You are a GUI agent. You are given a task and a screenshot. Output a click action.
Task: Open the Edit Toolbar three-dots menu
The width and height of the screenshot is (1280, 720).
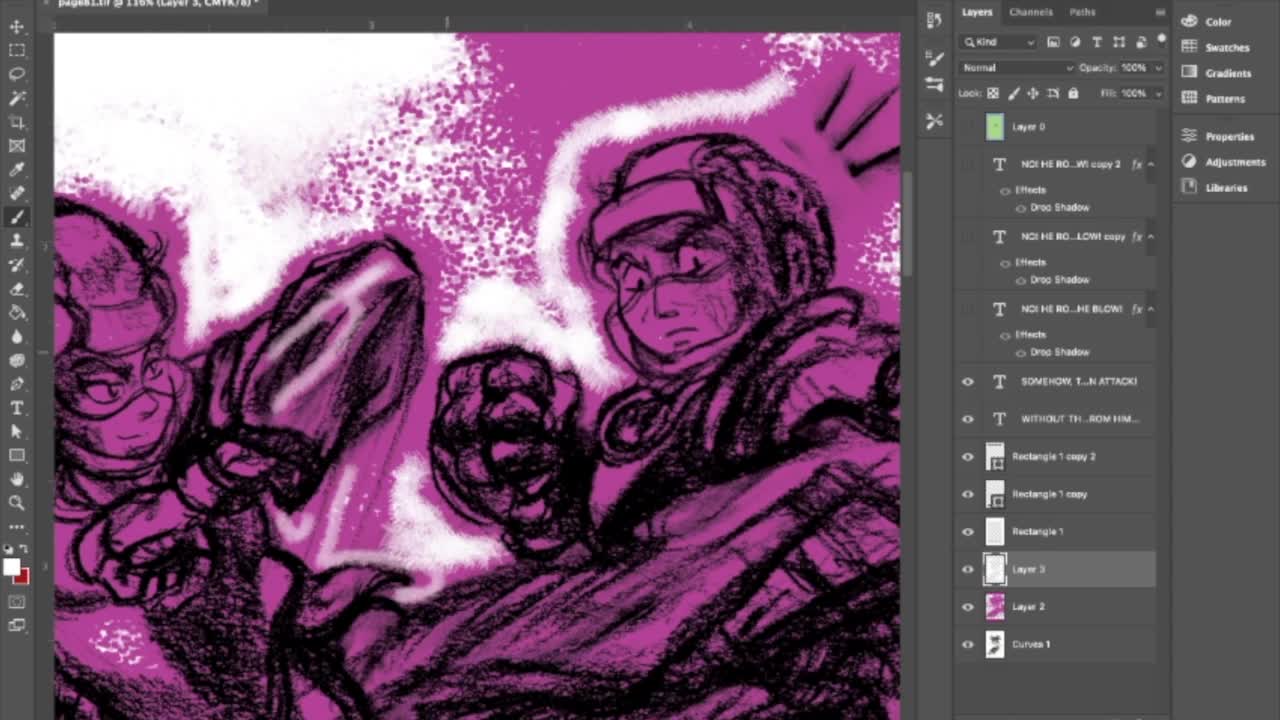tap(17, 527)
